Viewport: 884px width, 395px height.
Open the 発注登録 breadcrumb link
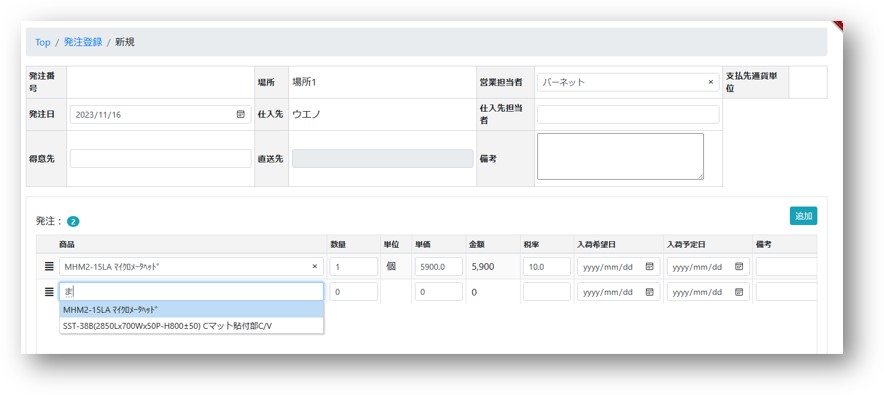83,42
